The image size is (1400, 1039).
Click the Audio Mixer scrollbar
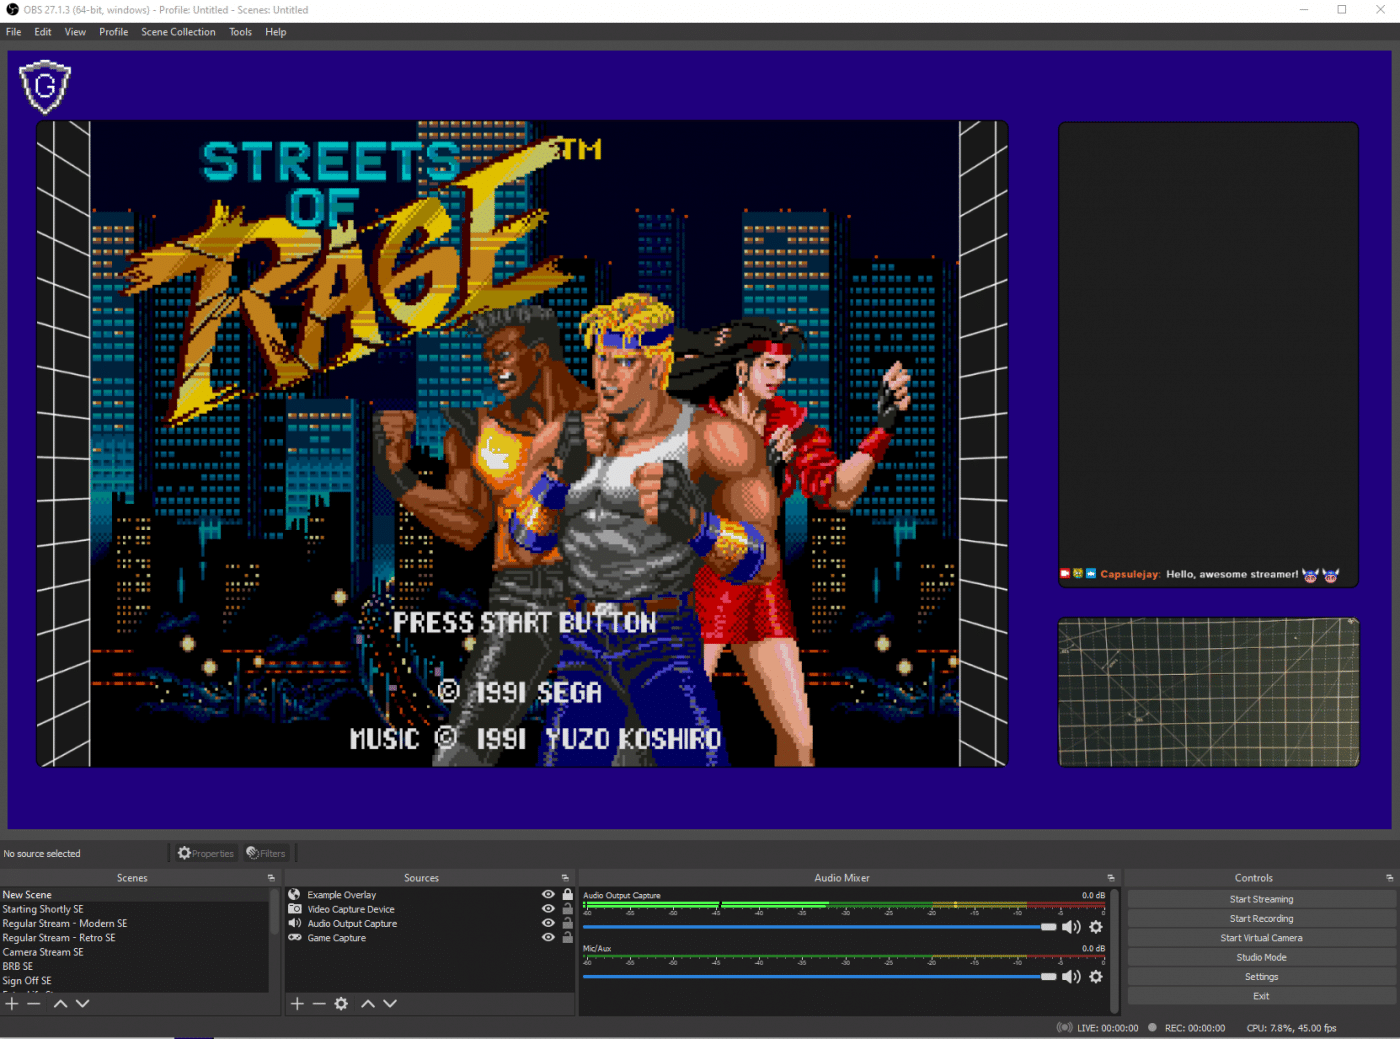[1115, 950]
